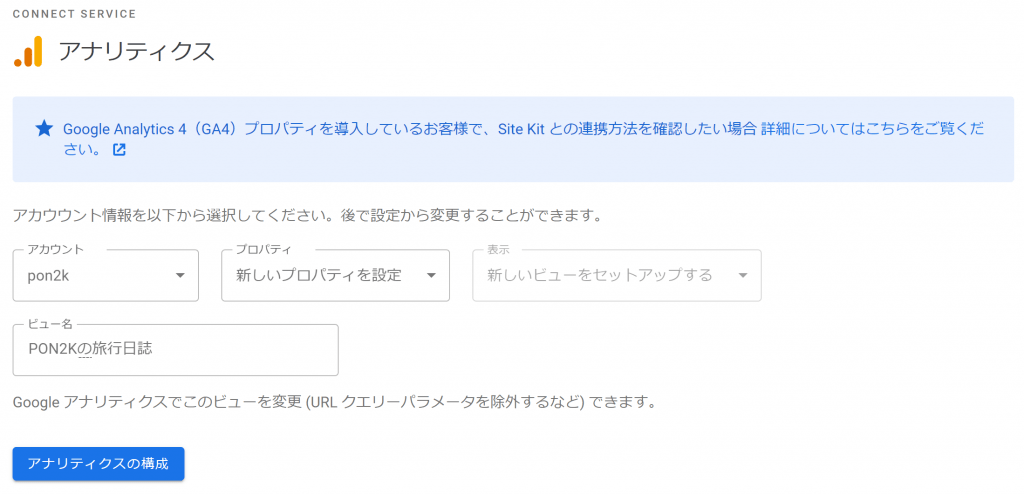Click the プロパティ field label
The image size is (1024, 495).
(x=263, y=249)
